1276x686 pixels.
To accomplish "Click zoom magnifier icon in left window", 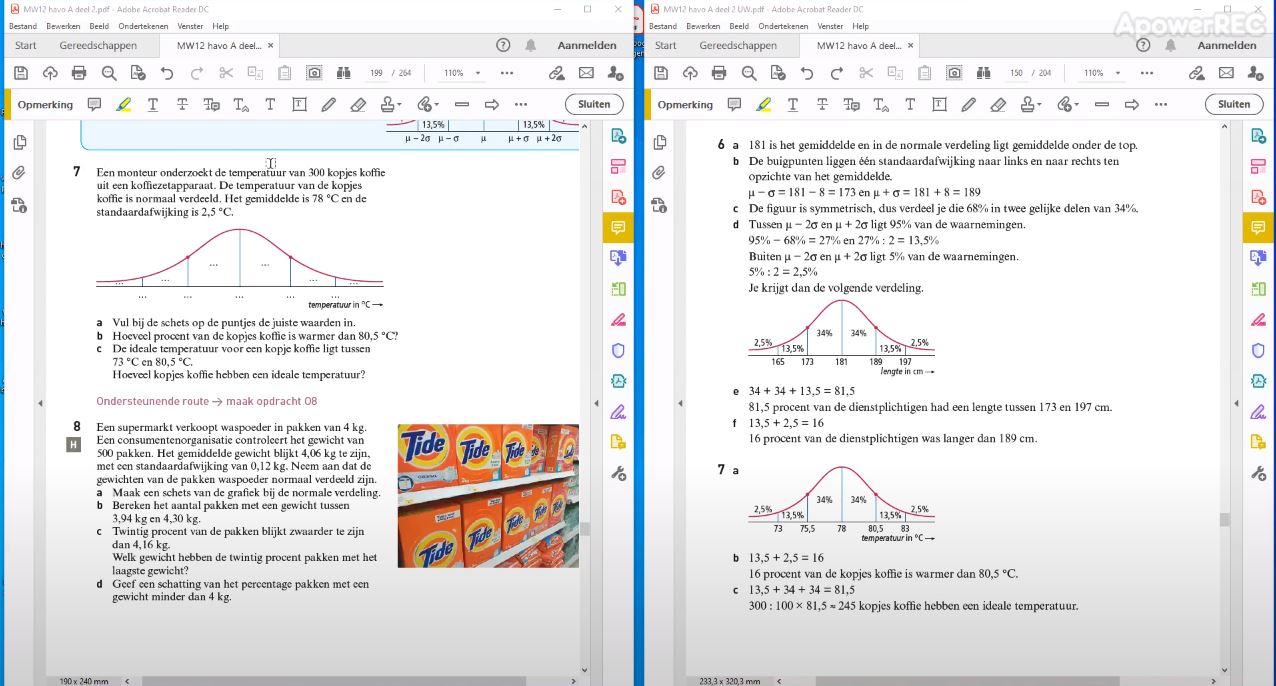I will 109,73.
